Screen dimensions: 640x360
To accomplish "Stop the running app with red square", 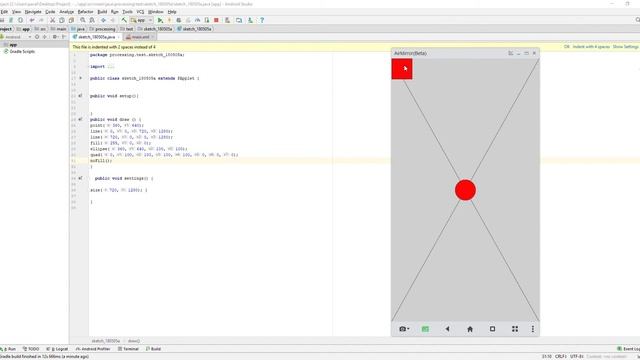I will (x=216, y=20).
